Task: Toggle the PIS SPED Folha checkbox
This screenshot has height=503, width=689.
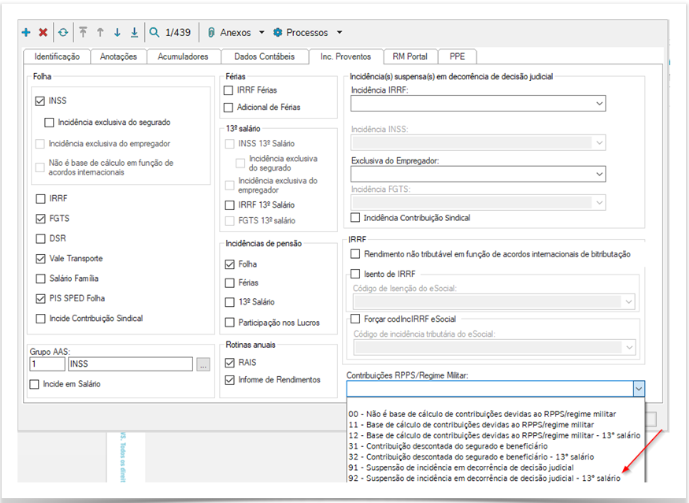Action: 40,299
